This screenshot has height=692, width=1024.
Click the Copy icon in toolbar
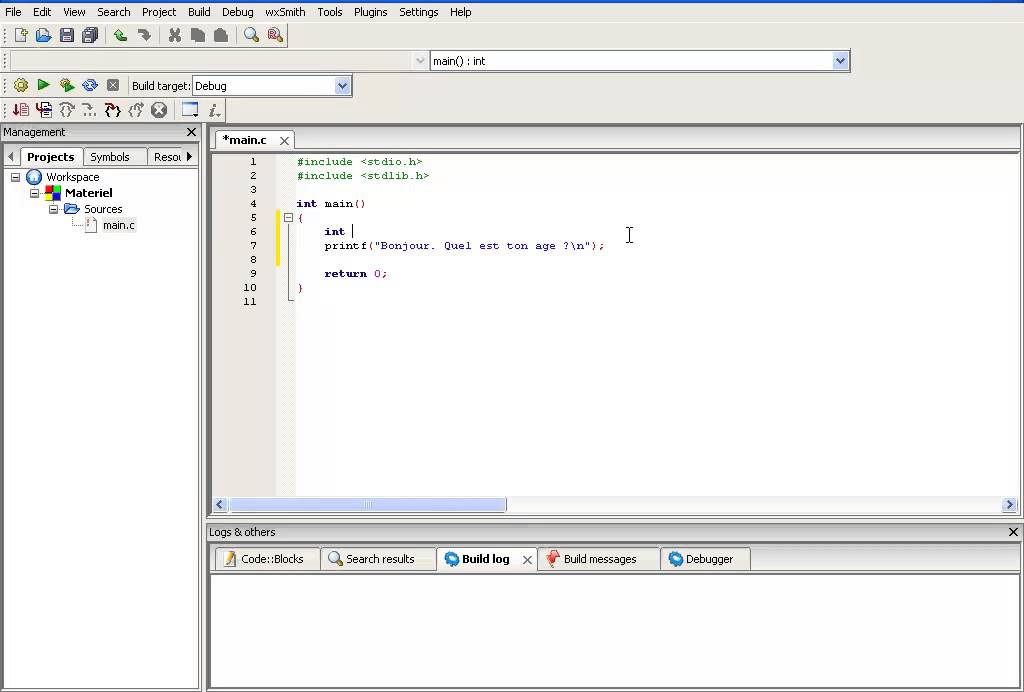coord(198,35)
